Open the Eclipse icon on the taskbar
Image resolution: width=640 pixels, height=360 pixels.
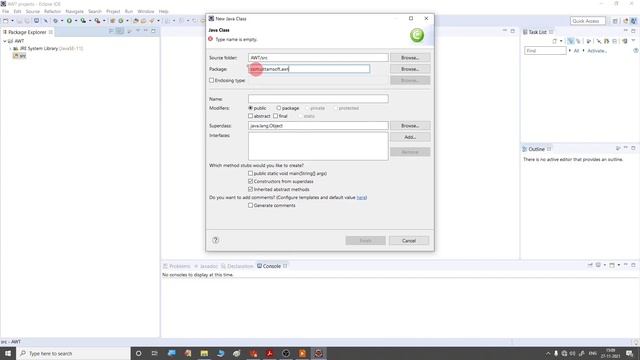318,353
